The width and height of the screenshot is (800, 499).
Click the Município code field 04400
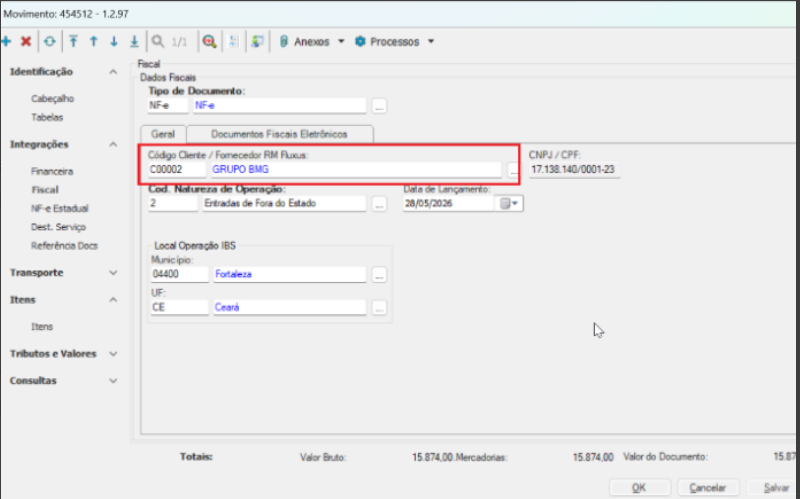pyautogui.click(x=179, y=275)
